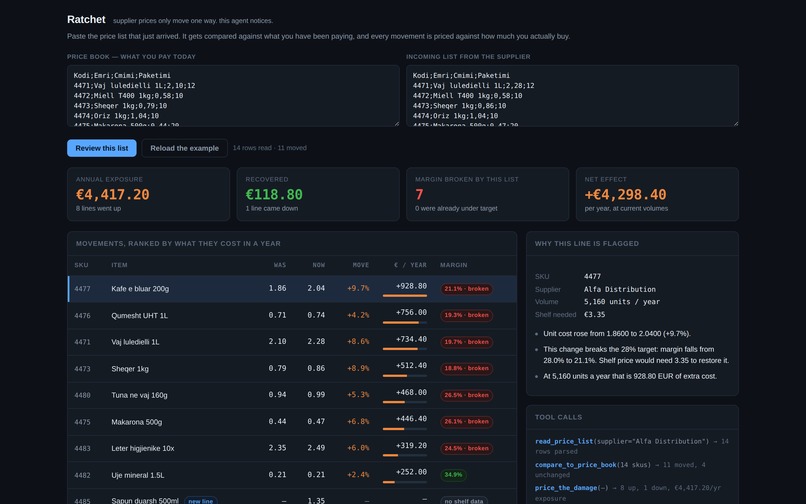This screenshot has height=504, width=806.
Task: Select the Leter higjienike 10x row
Action: pyautogui.click(x=292, y=448)
